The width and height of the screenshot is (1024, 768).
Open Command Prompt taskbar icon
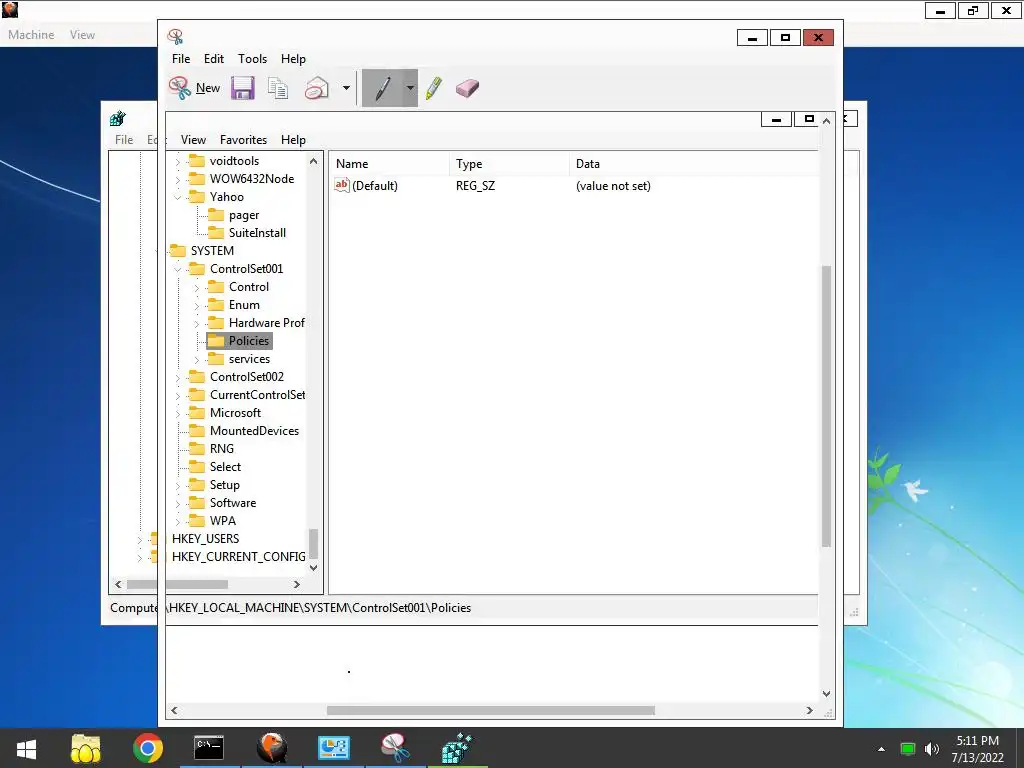tap(209, 748)
